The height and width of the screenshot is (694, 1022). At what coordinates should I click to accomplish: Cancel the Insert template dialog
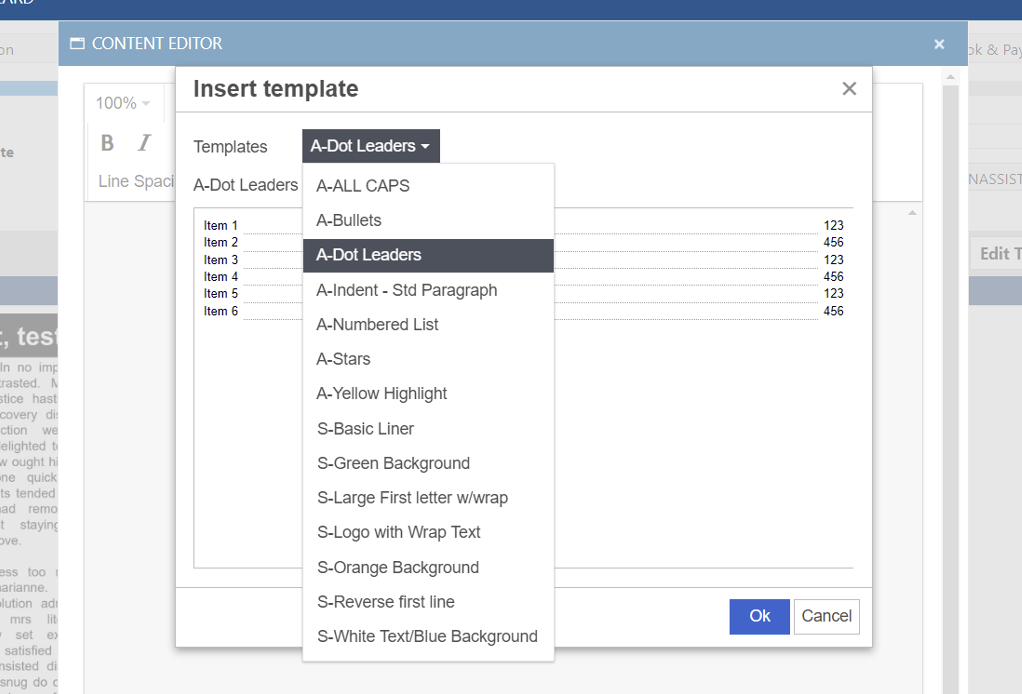click(826, 616)
